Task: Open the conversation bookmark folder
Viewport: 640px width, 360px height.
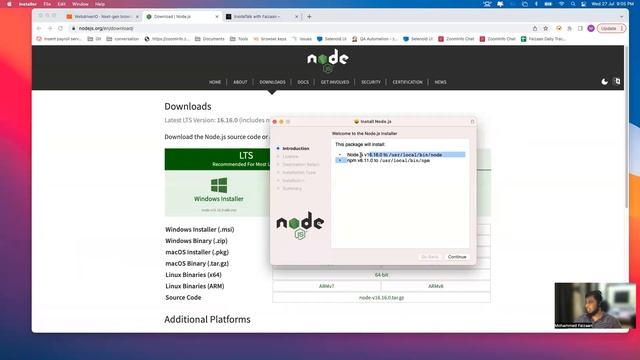Action: tap(122, 39)
